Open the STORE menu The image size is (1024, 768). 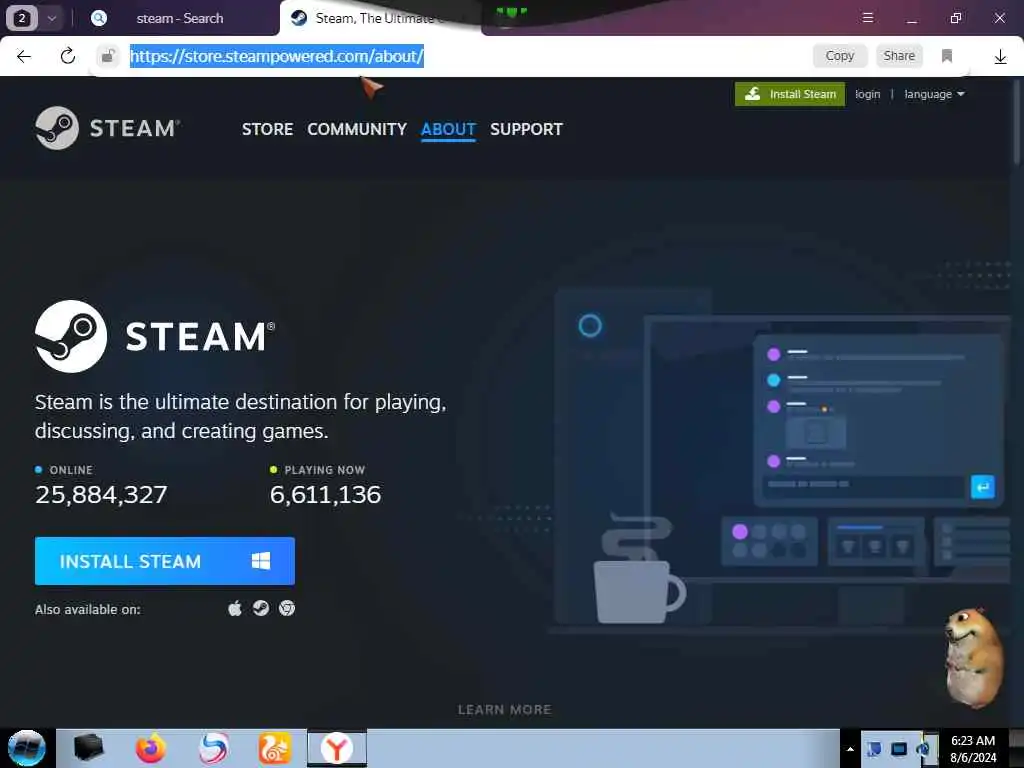click(x=267, y=129)
